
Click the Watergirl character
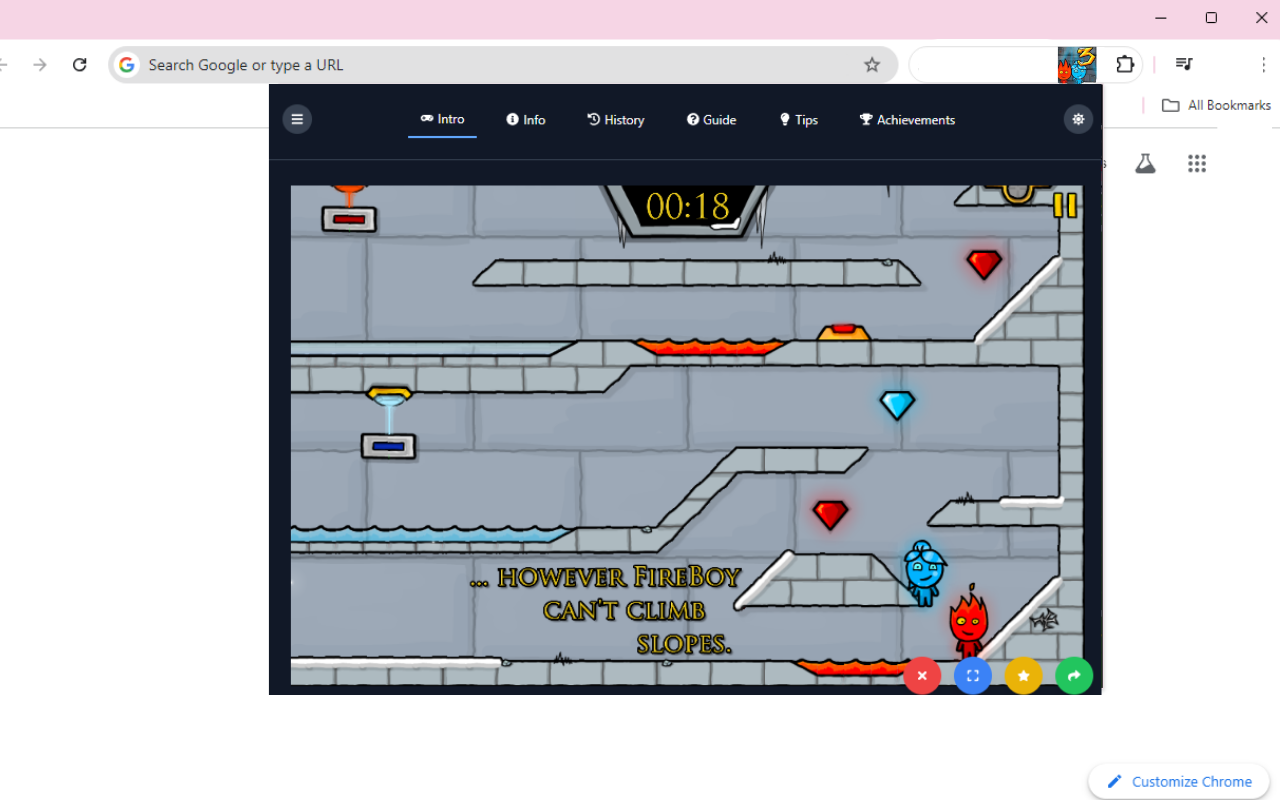924,573
